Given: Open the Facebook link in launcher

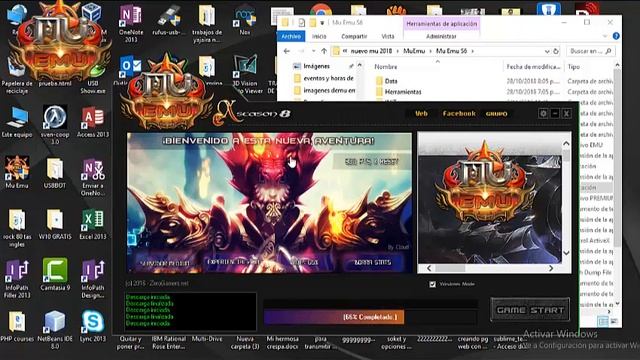Looking at the screenshot, I should 459,113.
